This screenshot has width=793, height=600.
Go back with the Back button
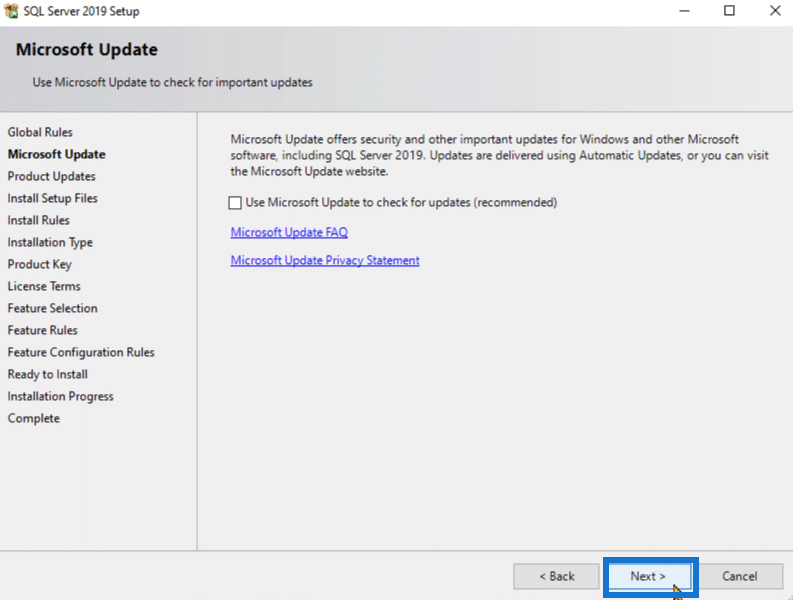coord(556,576)
